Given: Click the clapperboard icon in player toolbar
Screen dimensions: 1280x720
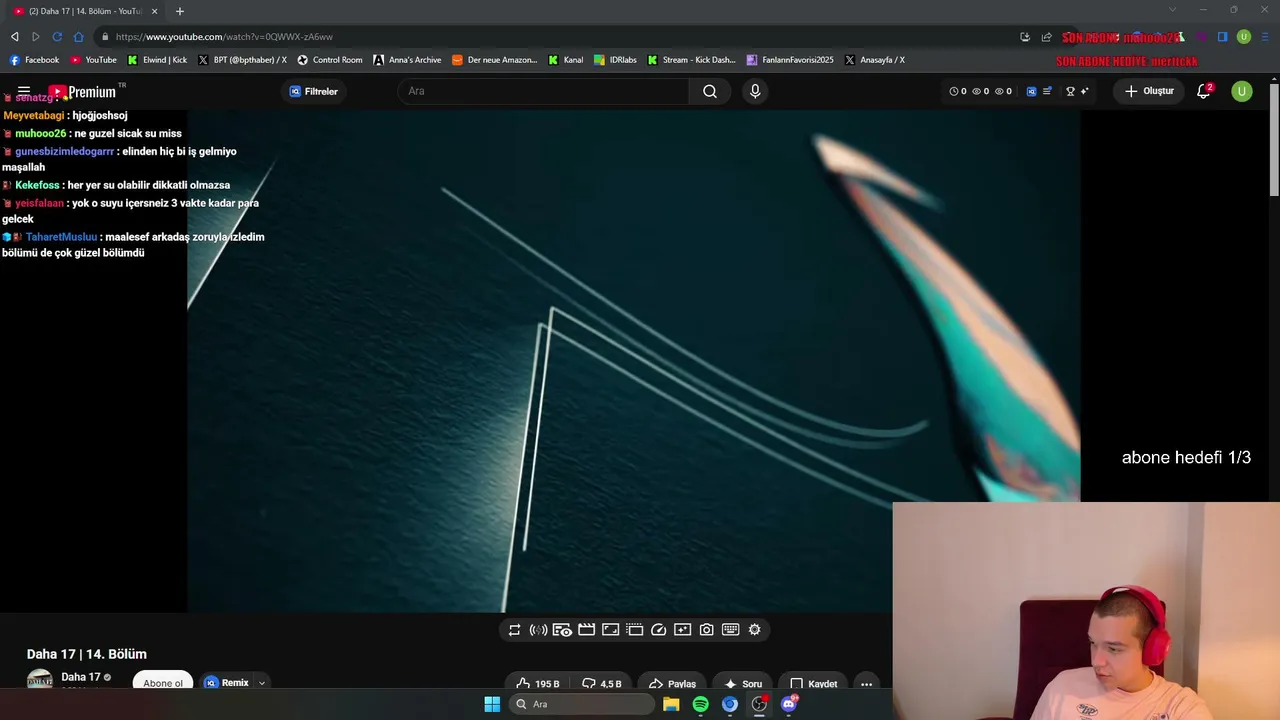Looking at the screenshot, I should [586, 630].
